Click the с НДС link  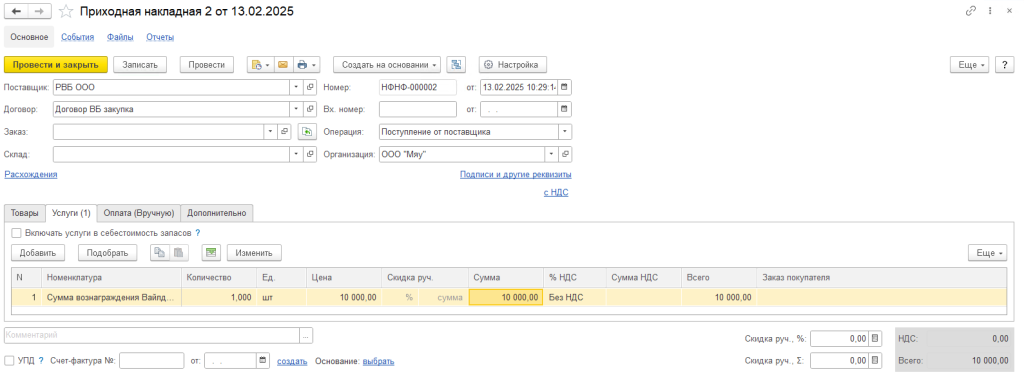click(556, 193)
